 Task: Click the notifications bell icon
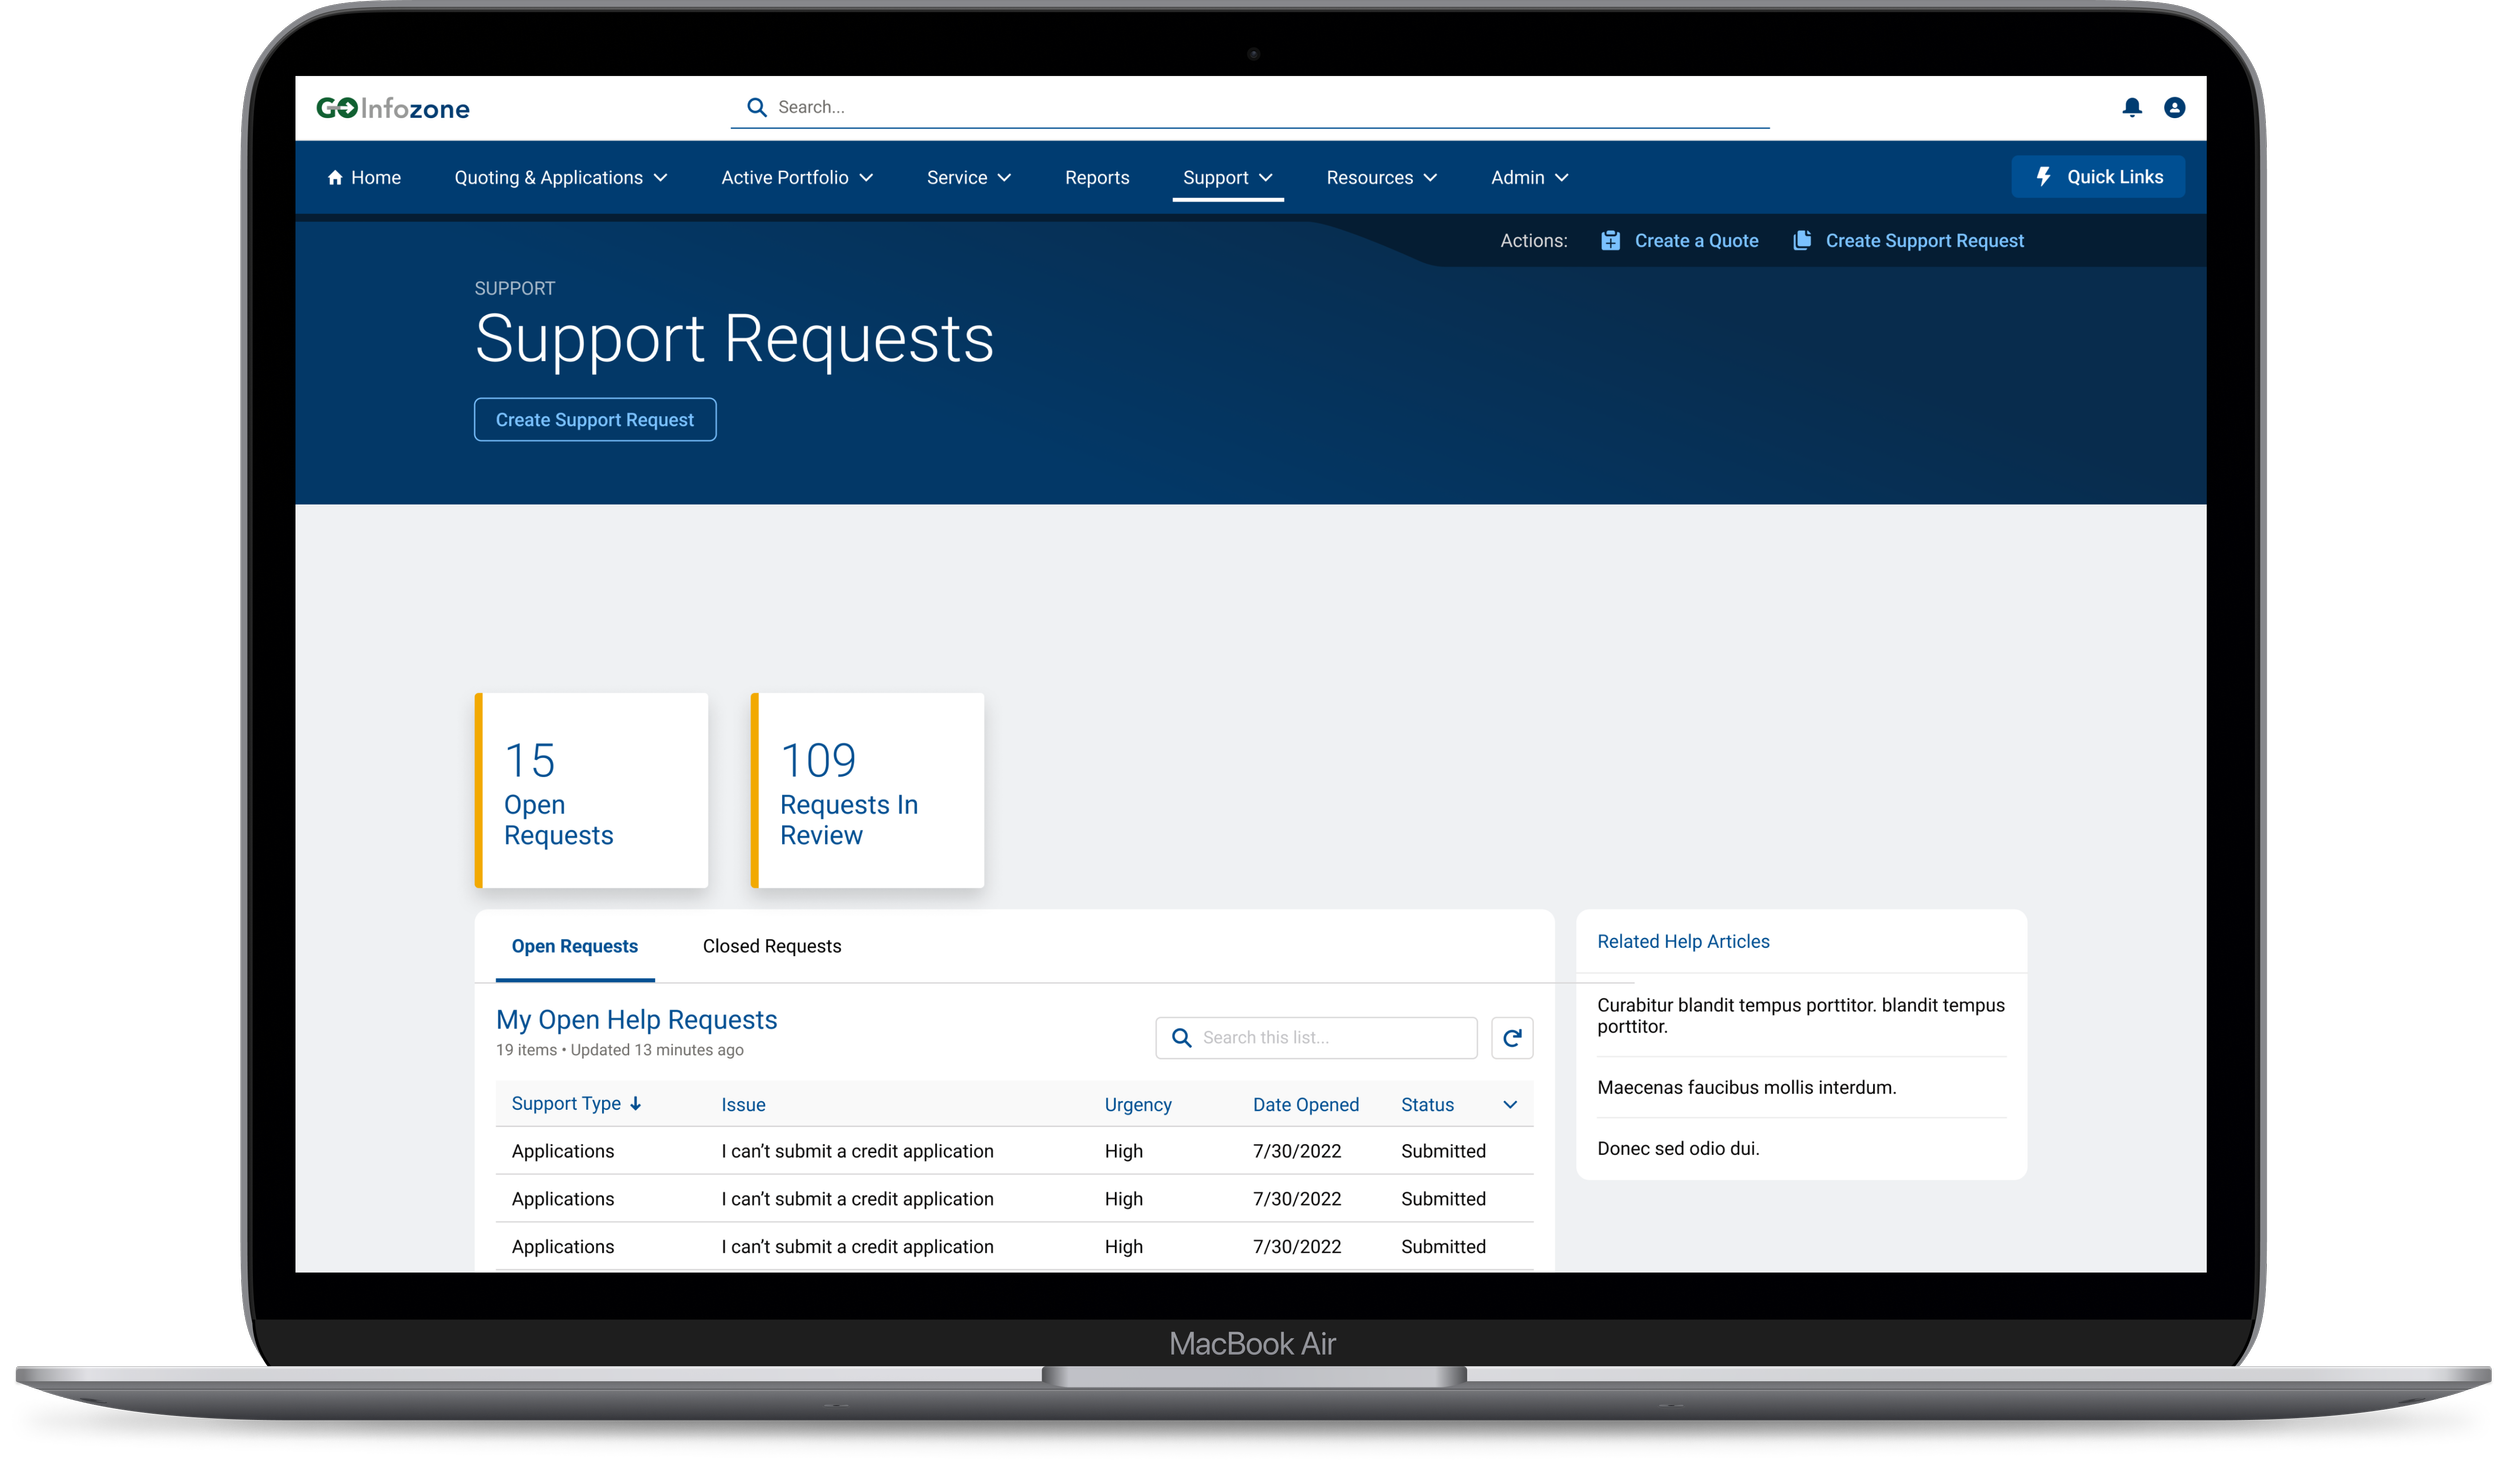[2131, 107]
